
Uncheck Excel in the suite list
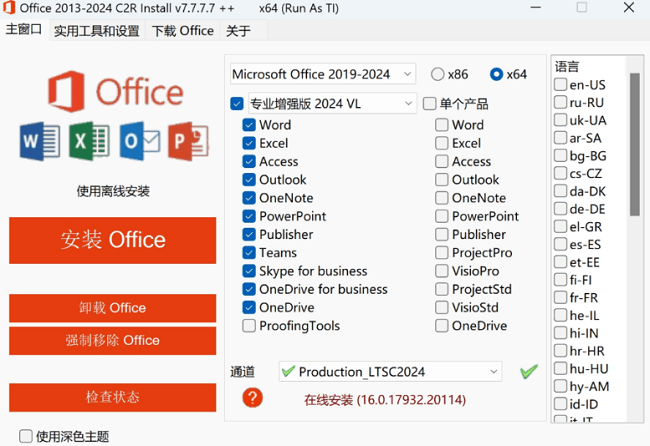[249, 143]
